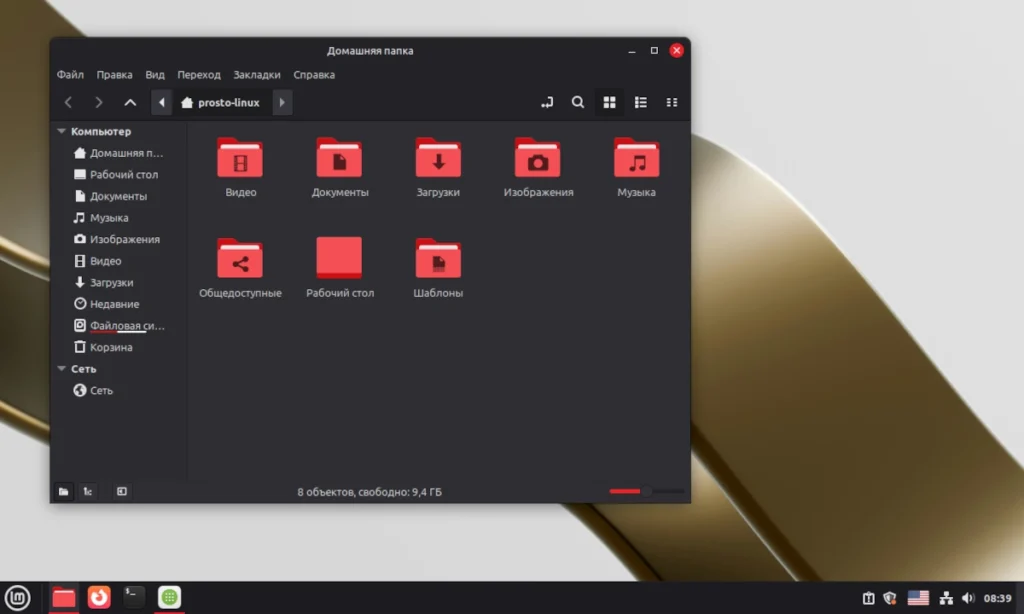Switch to list view

[x=641, y=103]
